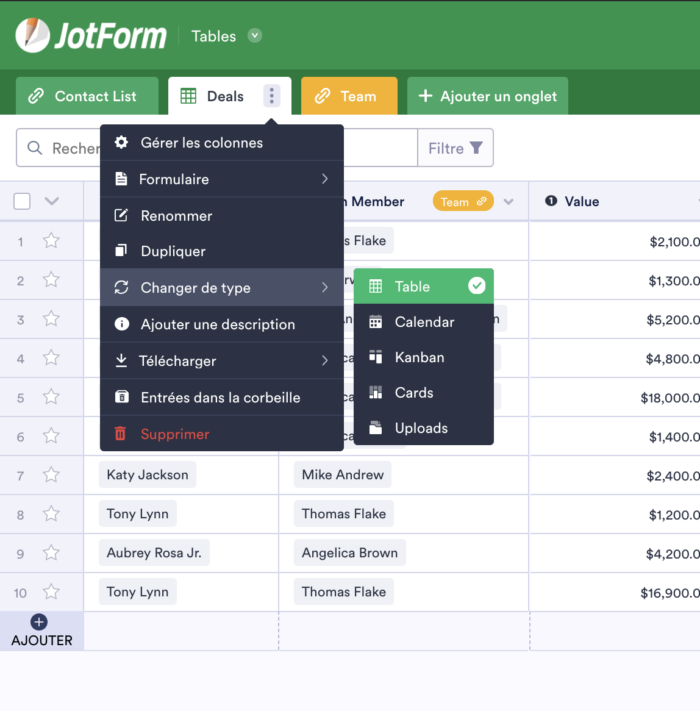This screenshot has width=700, height=711.
Task: Switch to the Contact List tab
Action: coord(87,96)
